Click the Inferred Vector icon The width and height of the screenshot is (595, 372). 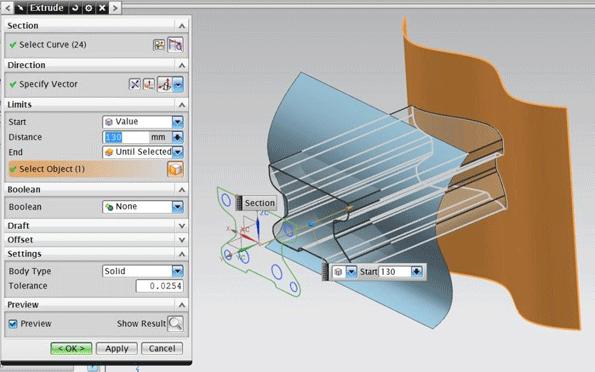164,84
